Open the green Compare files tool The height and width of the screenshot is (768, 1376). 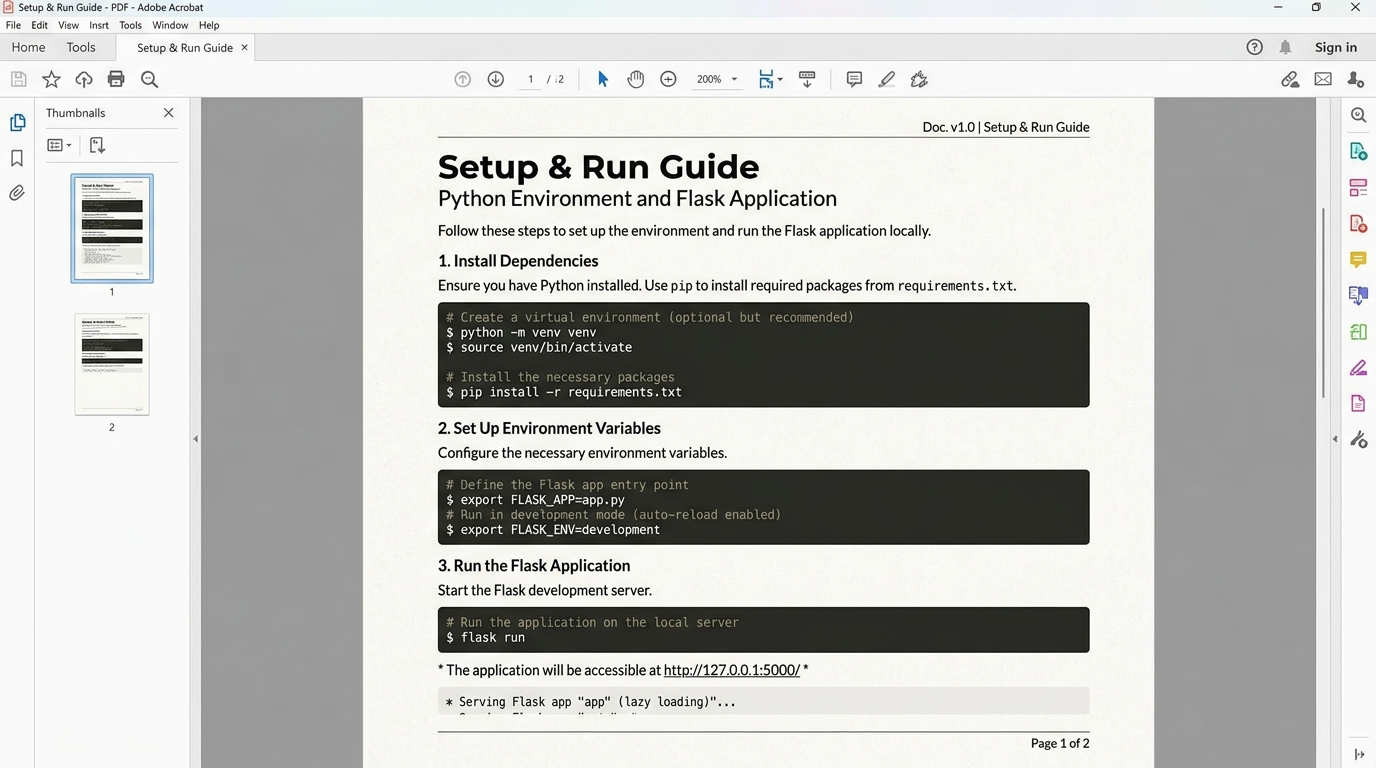[1358, 331]
